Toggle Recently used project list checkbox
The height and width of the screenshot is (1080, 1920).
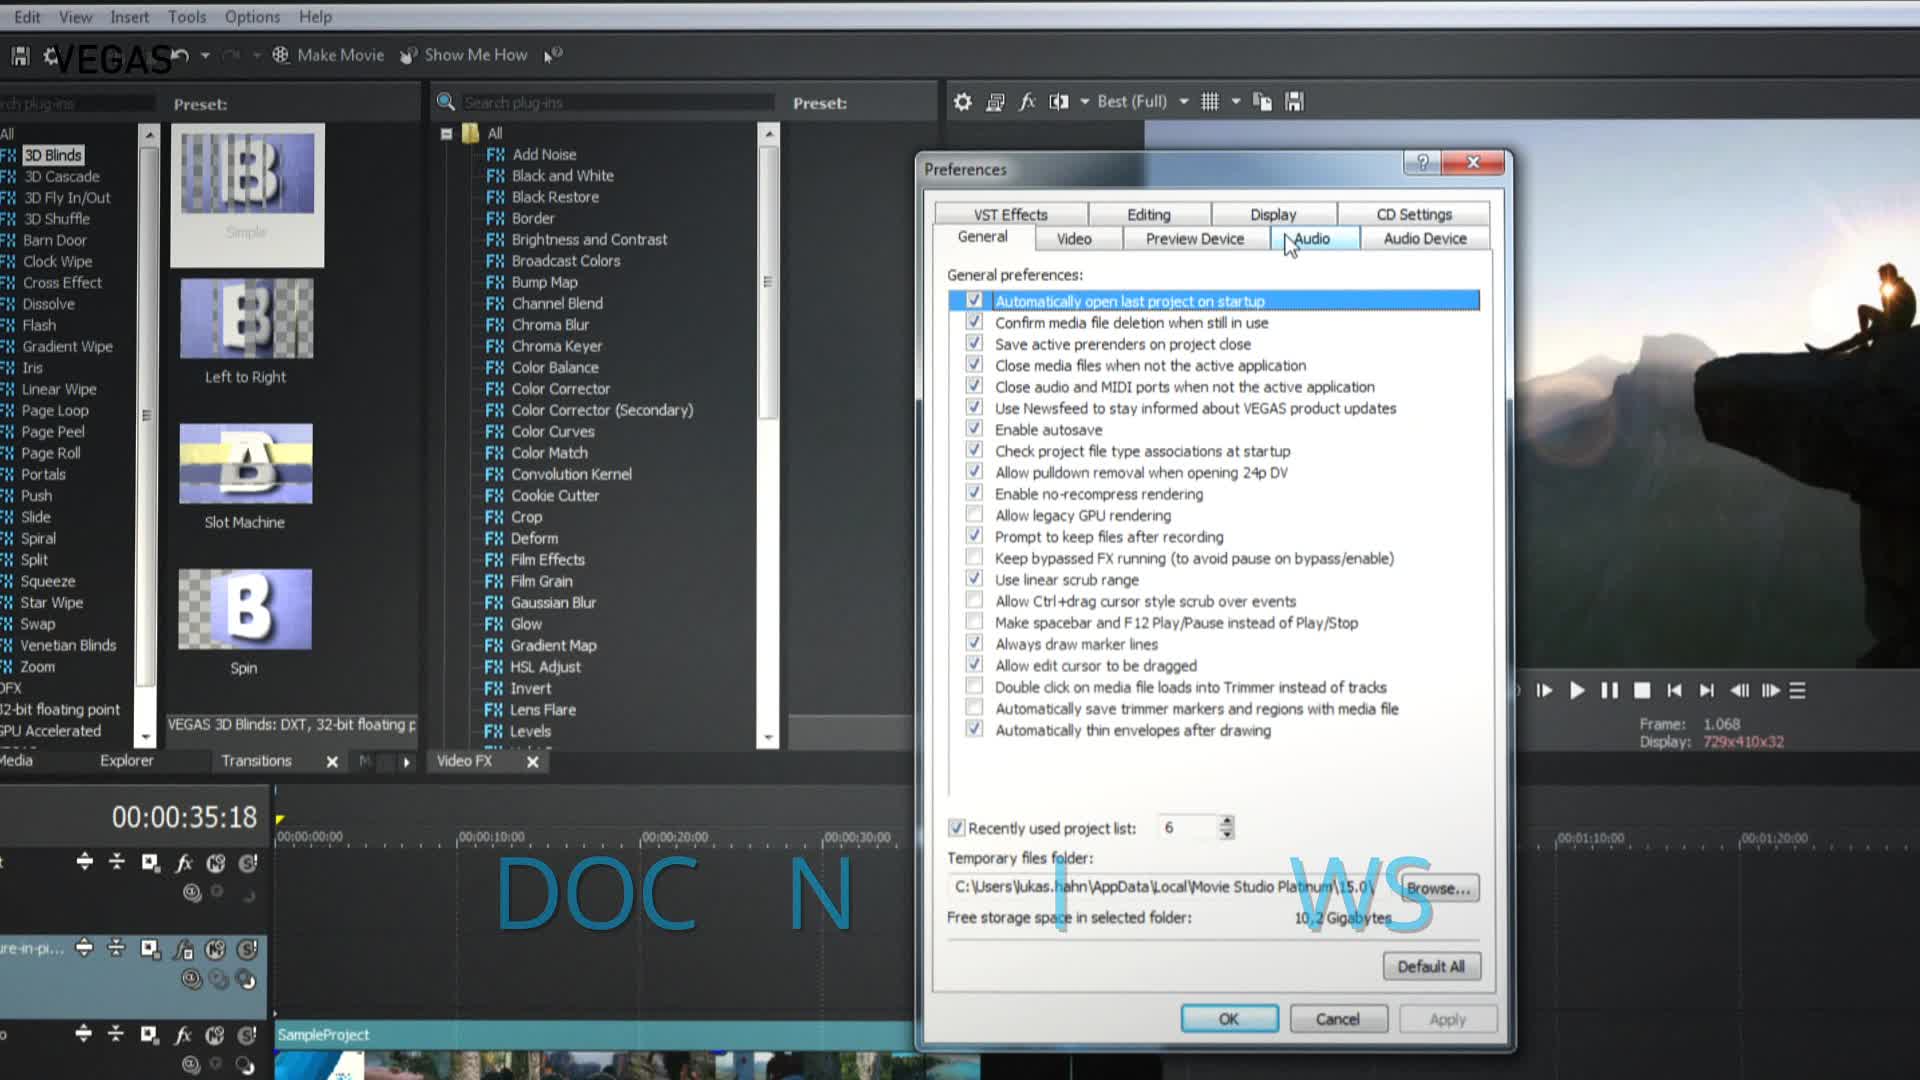coord(957,828)
